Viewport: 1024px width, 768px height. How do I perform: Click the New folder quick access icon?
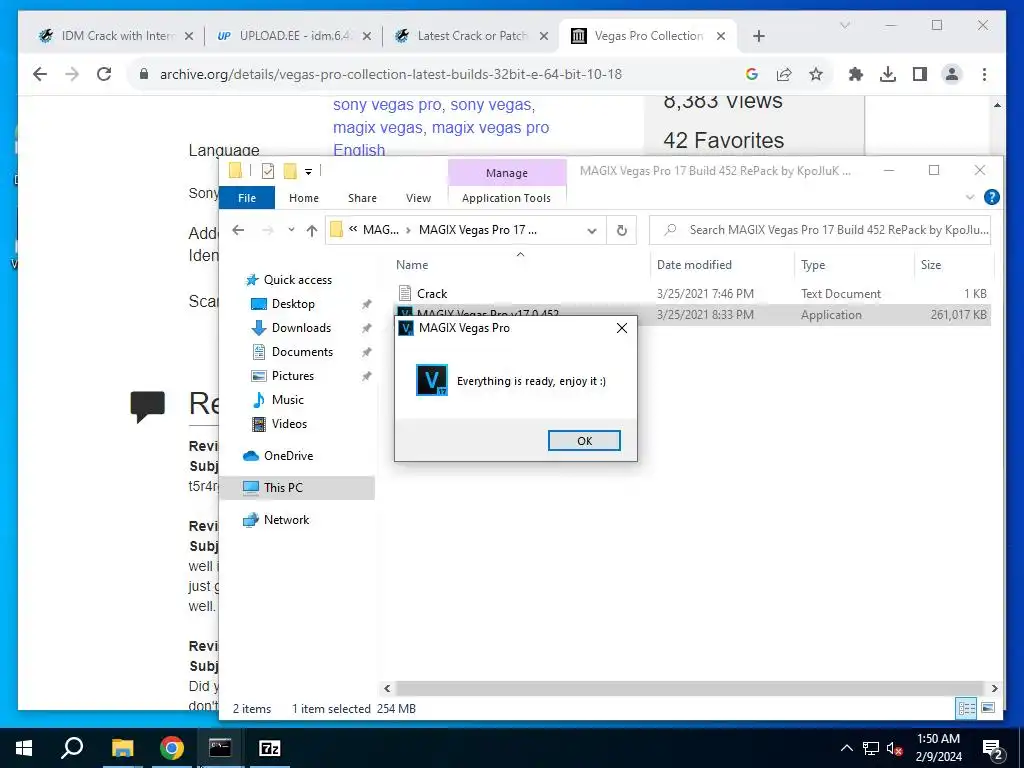[x=290, y=171]
